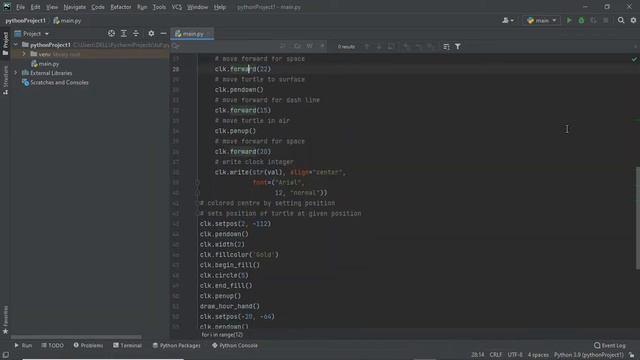Click the lock icon in status bar

click(631, 355)
